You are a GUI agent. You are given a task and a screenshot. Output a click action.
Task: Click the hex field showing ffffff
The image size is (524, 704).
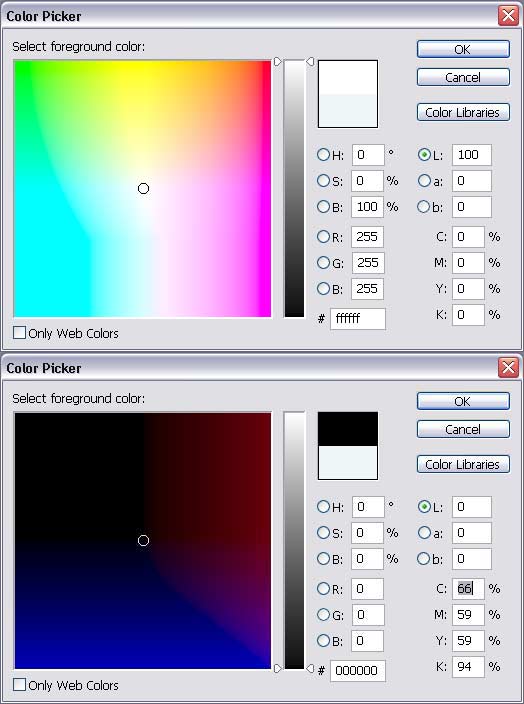(x=358, y=319)
